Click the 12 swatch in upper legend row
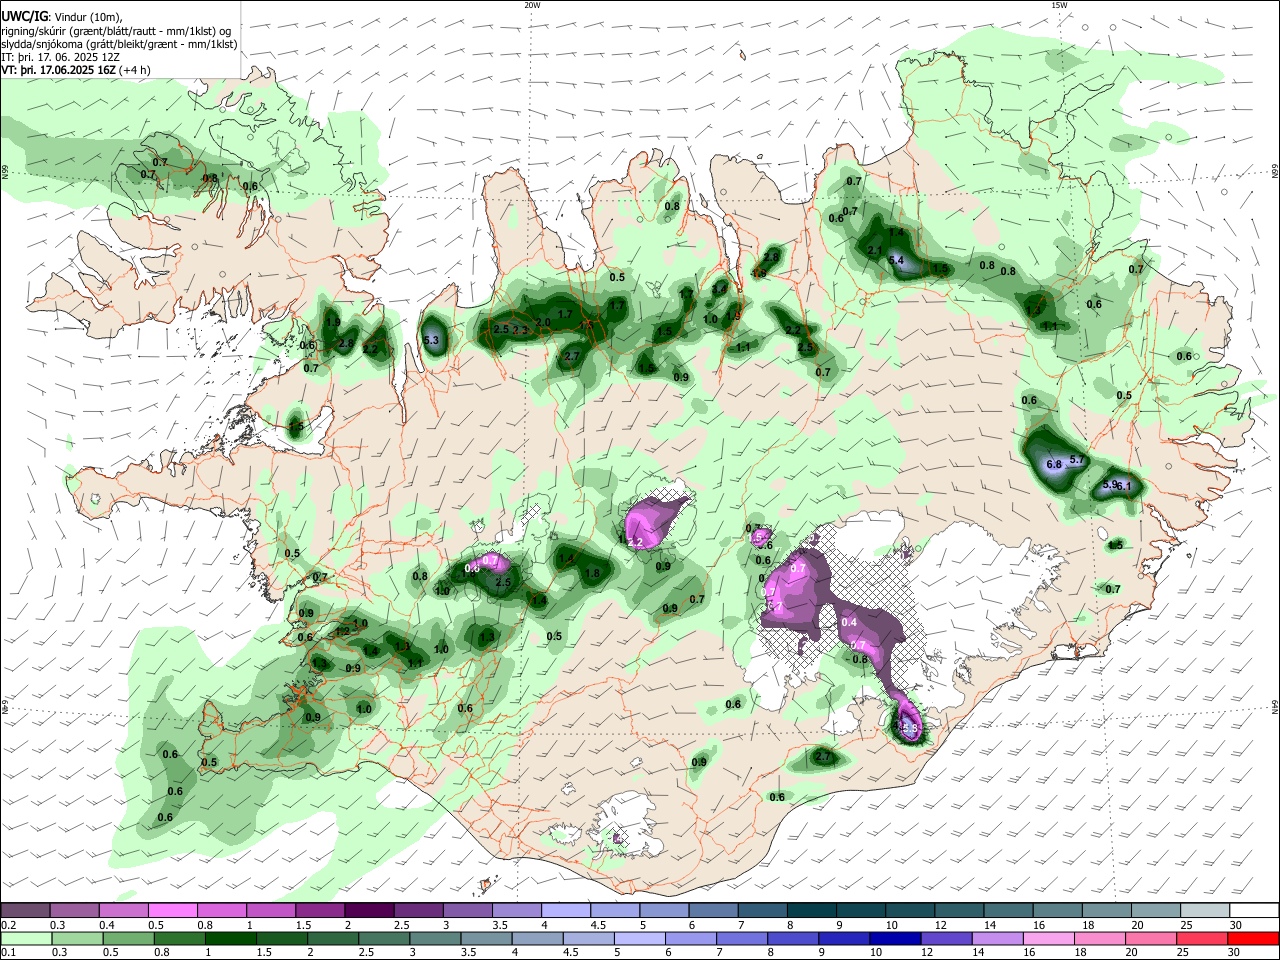This screenshot has width=1280, height=960. tap(958, 910)
